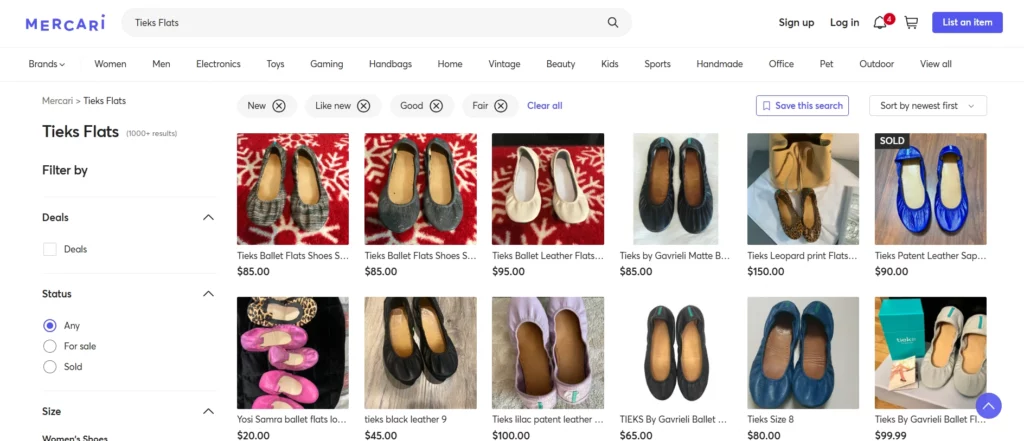Collapse the Status filter section

tap(208, 294)
